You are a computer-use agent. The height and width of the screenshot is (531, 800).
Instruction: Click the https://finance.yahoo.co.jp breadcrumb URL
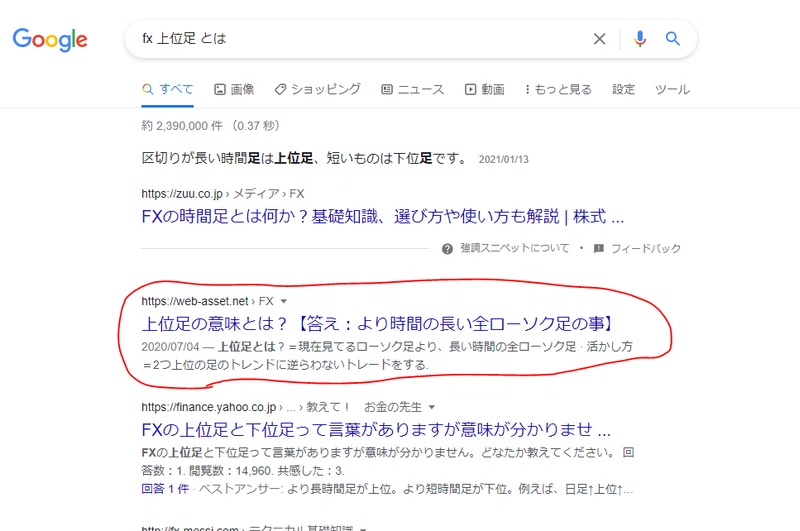(x=209, y=407)
